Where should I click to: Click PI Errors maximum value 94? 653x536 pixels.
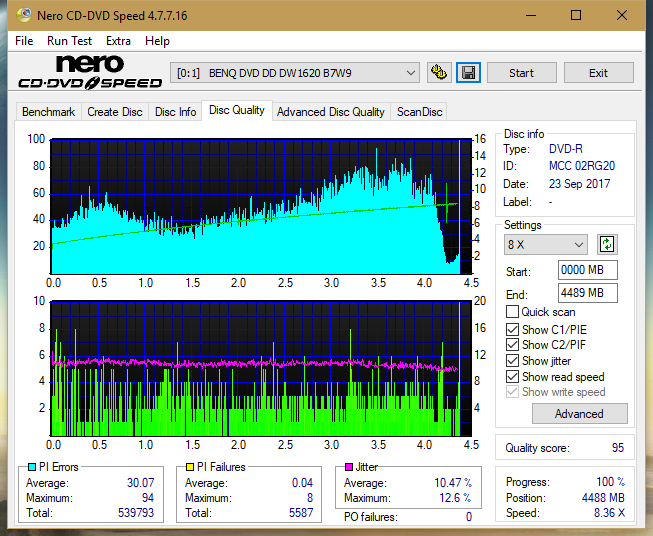point(148,497)
